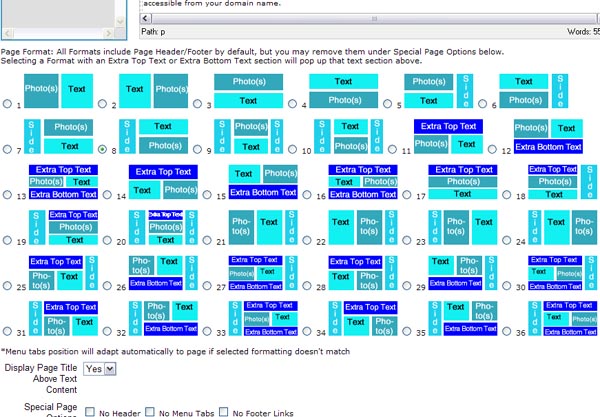Pick format 36 radio option
Screen dimensions: 600x417
click(507, 331)
